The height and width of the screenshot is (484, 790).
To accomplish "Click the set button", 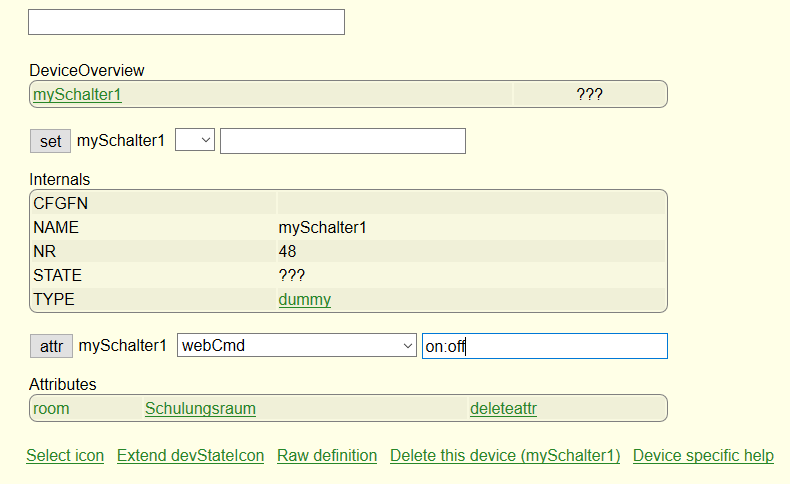I will (50, 141).
